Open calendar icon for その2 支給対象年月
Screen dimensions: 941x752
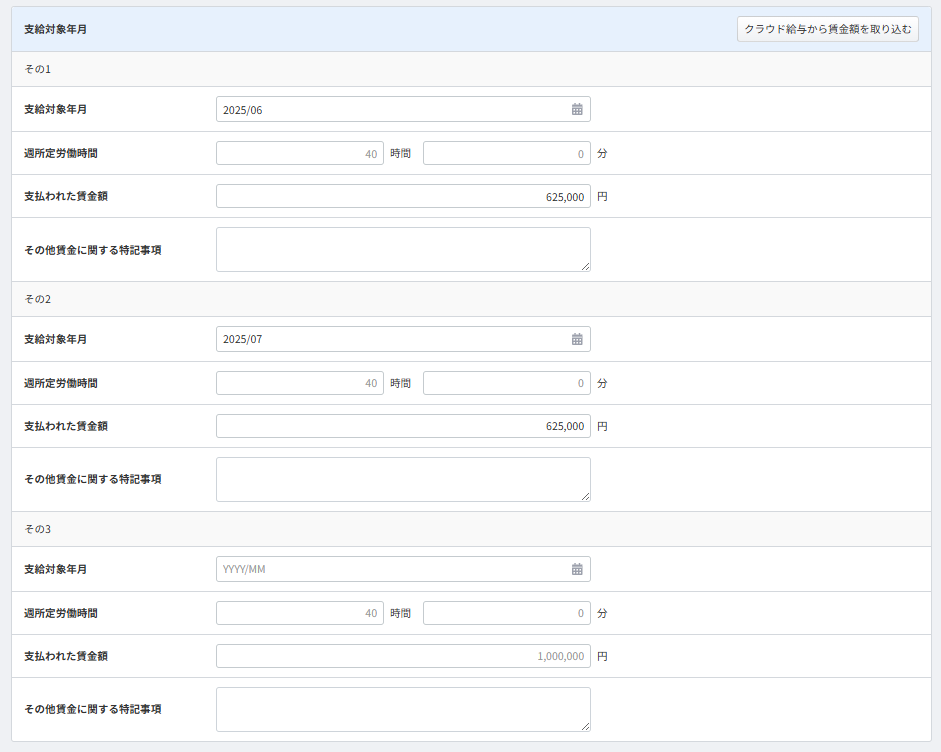click(x=577, y=339)
